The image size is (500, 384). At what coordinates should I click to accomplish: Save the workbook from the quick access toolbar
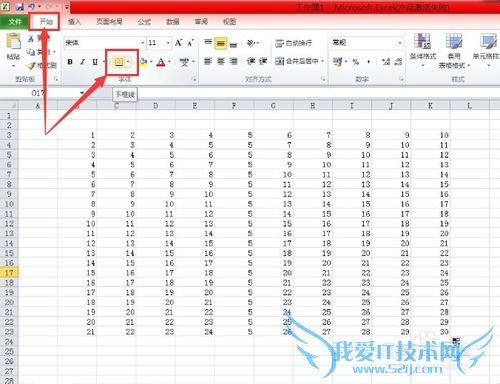point(19,6)
